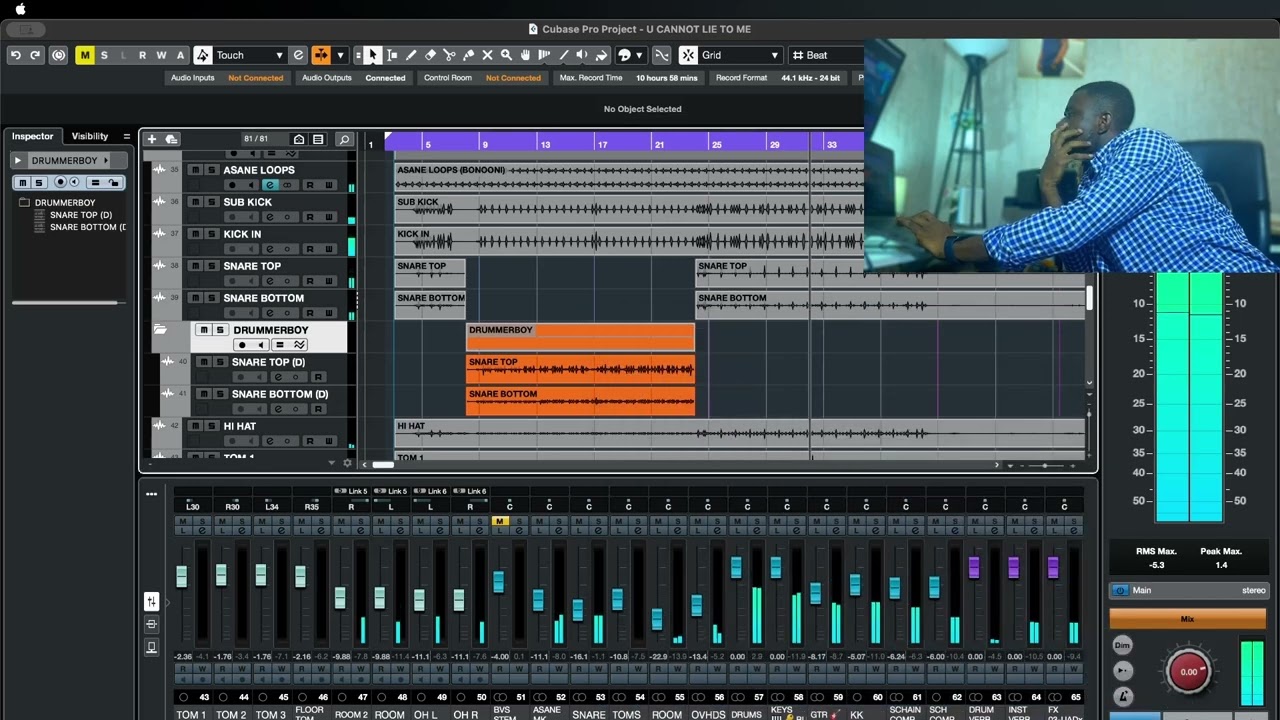
Task: Select SNARE TOP (D) in Inspector list
Action: click(80, 215)
